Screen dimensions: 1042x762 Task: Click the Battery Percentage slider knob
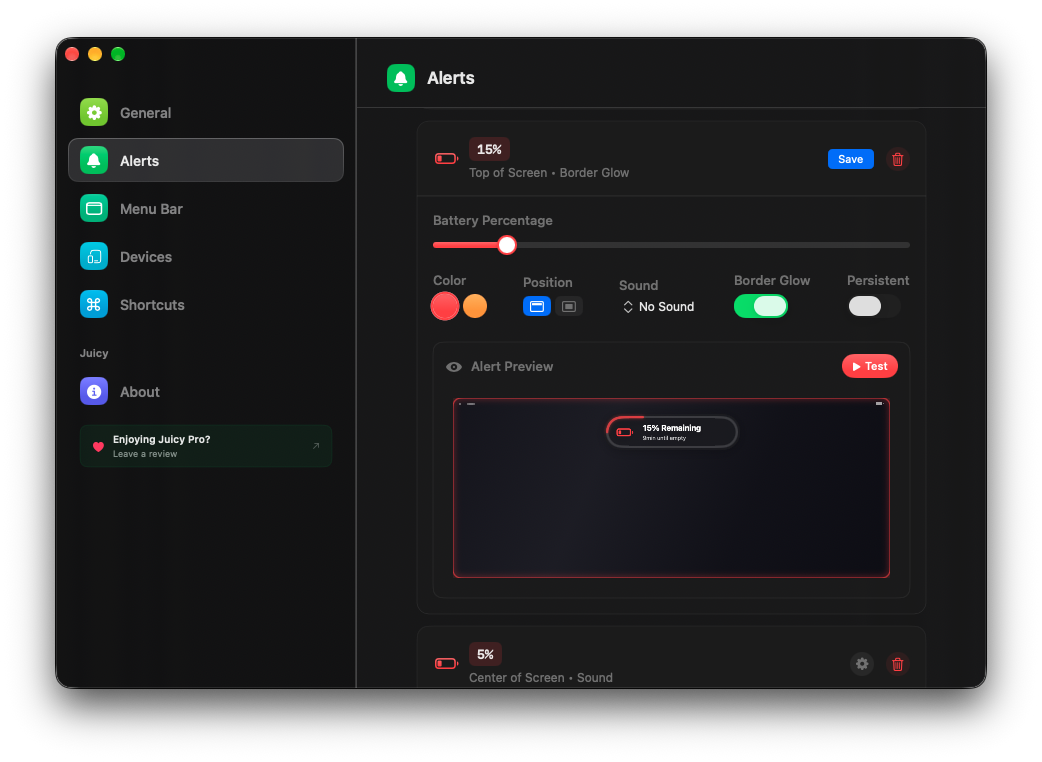(507, 245)
